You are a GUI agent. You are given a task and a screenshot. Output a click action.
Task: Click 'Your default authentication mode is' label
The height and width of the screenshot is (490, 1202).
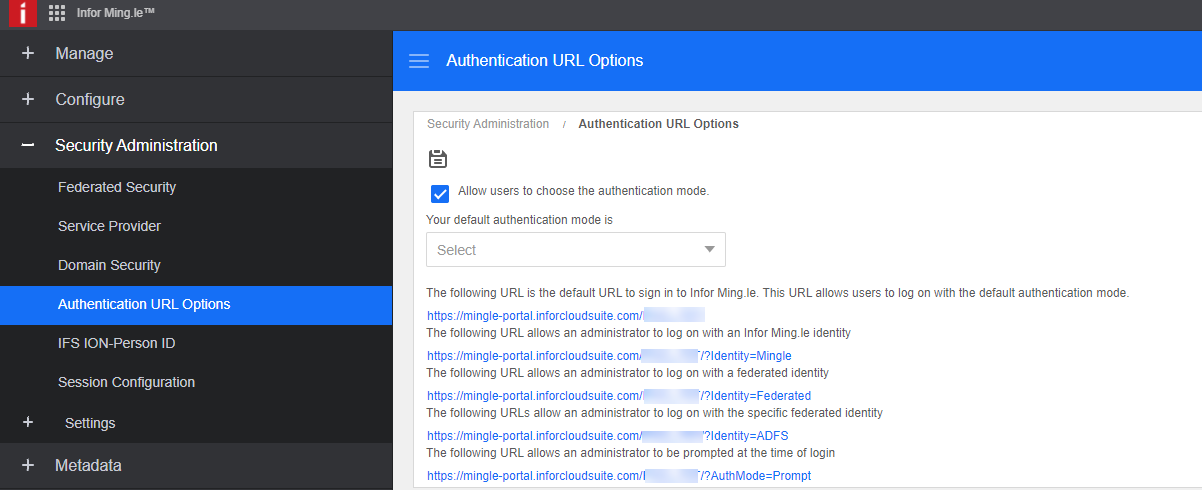click(519, 218)
